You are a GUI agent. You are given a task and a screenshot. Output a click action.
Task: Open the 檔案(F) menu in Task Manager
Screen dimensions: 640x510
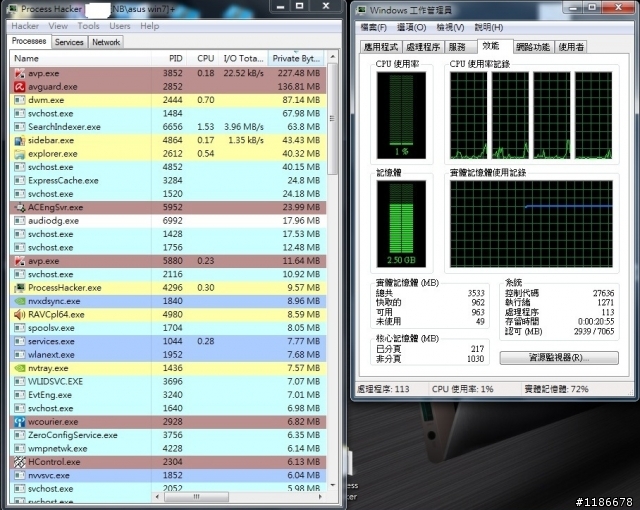click(x=373, y=27)
